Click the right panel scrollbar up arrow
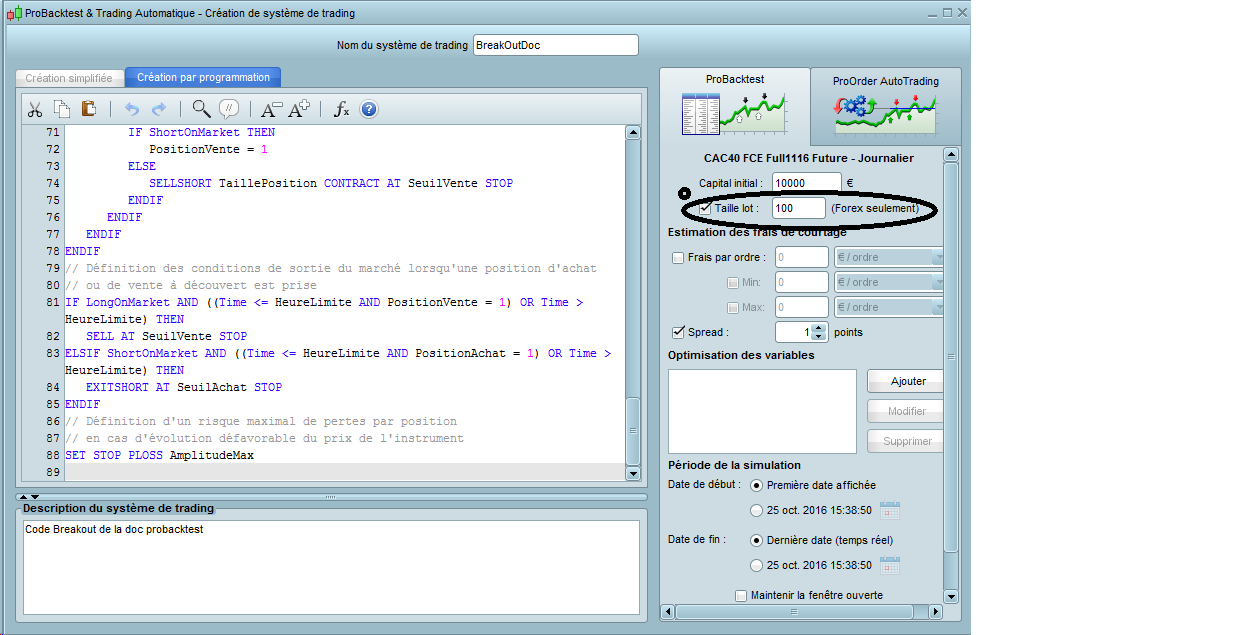Screen dimensions: 1237x635 pyautogui.click(x=951, y=155)
